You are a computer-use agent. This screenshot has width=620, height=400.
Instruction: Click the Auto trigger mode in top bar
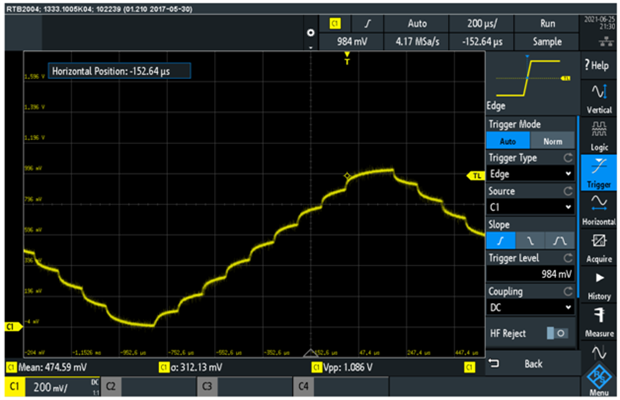(x=417, y=24)
